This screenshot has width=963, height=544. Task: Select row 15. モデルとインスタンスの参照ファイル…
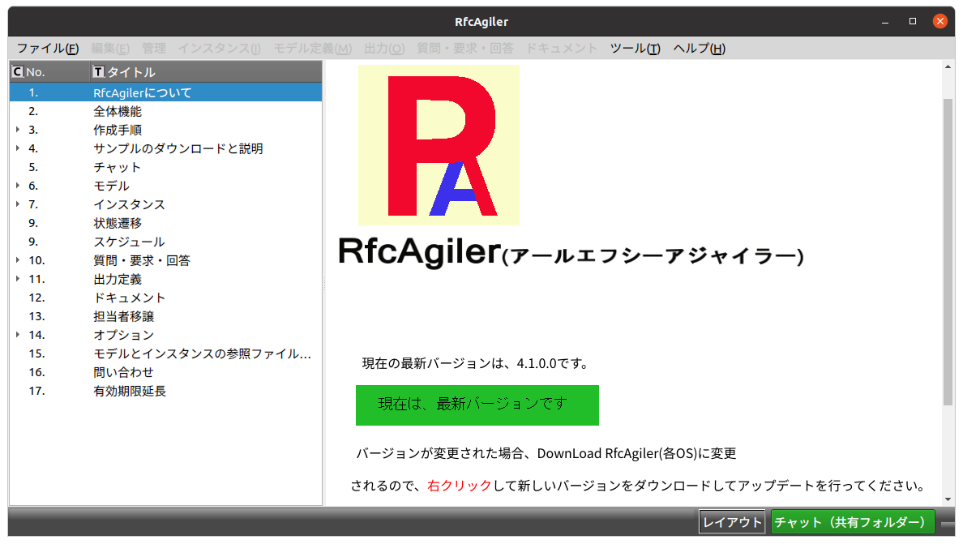coord(166,353)
